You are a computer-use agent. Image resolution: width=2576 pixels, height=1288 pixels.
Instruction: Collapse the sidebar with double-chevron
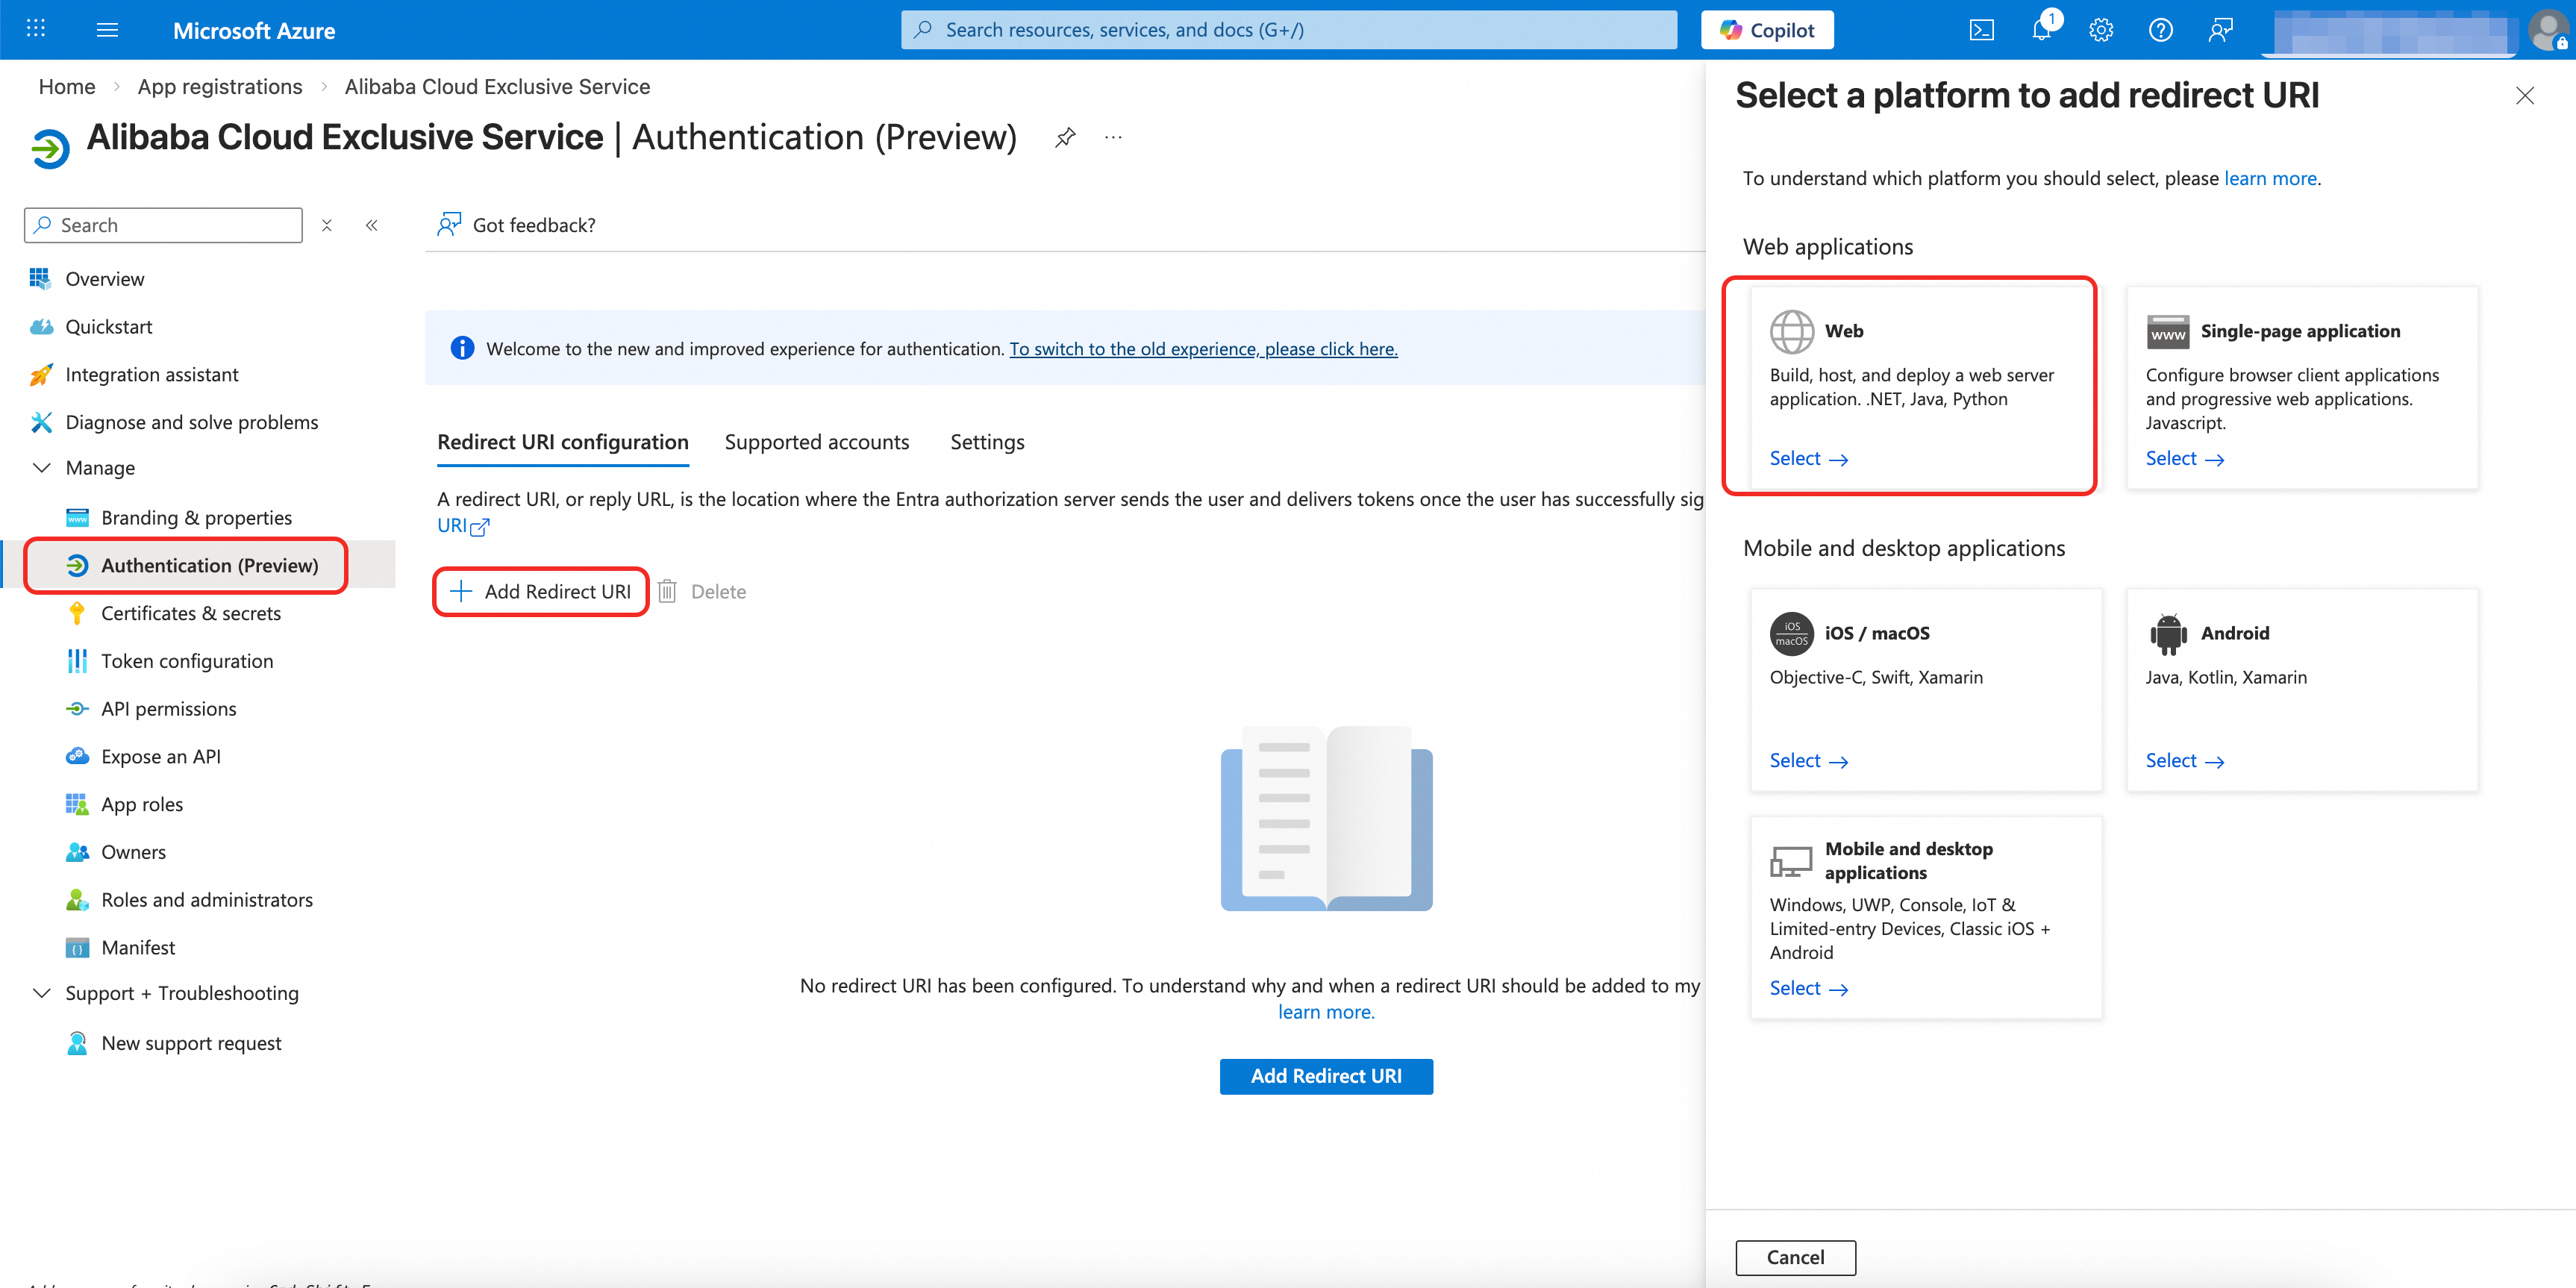(x=372, y=225)
